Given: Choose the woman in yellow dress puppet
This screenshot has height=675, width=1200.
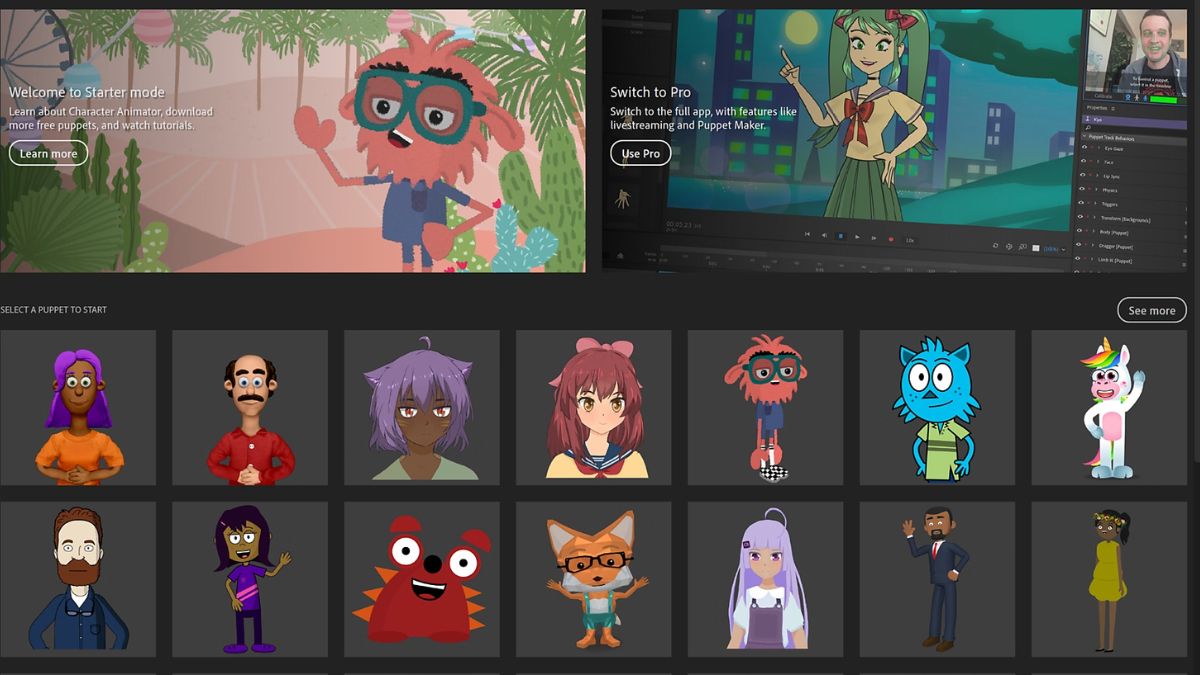Looking at the screenshot, I should (1109, 580).
